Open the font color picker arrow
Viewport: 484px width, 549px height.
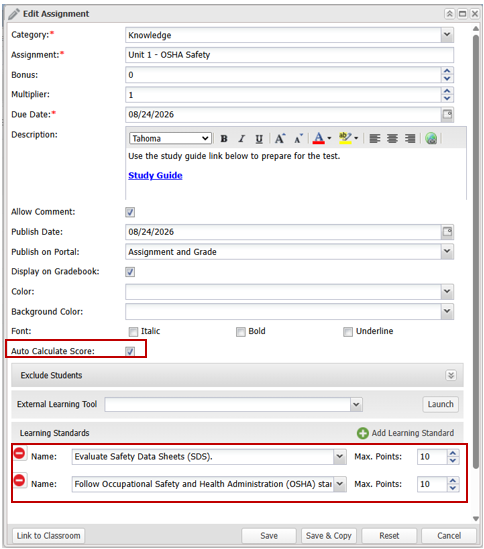pyautogui.click(x=329, y=139)
